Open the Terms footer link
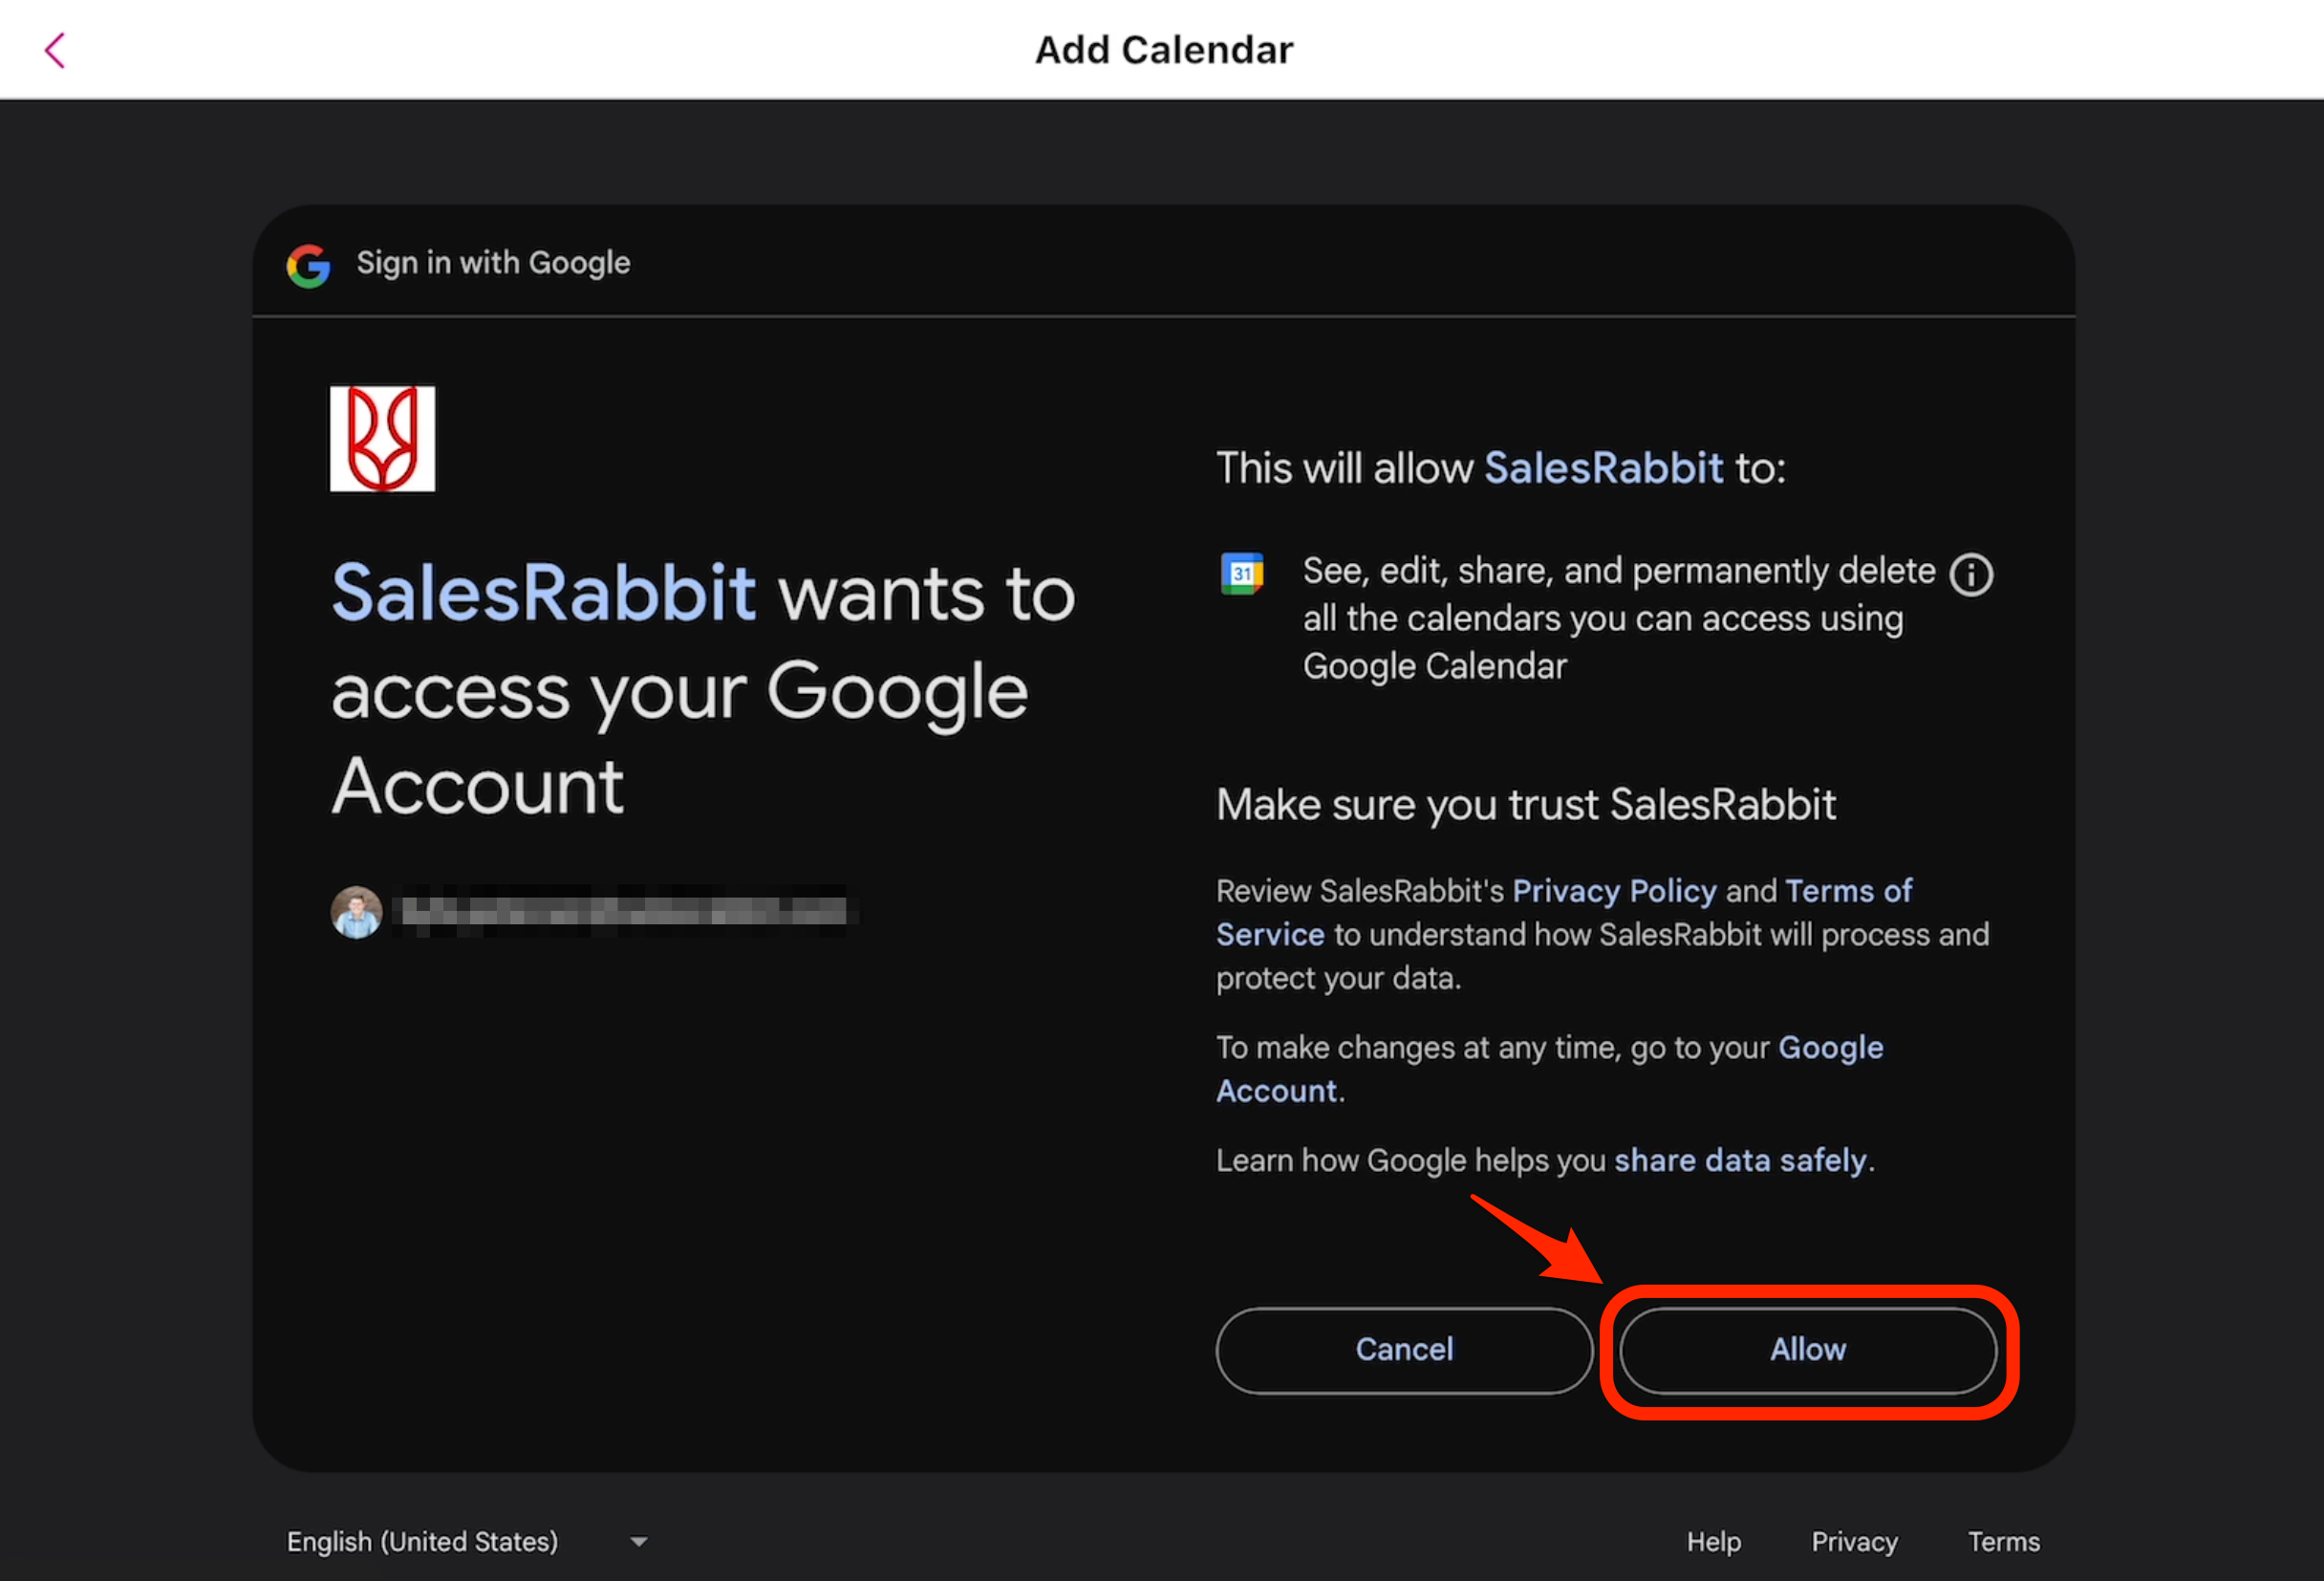 click(x=2003, y=1541)
